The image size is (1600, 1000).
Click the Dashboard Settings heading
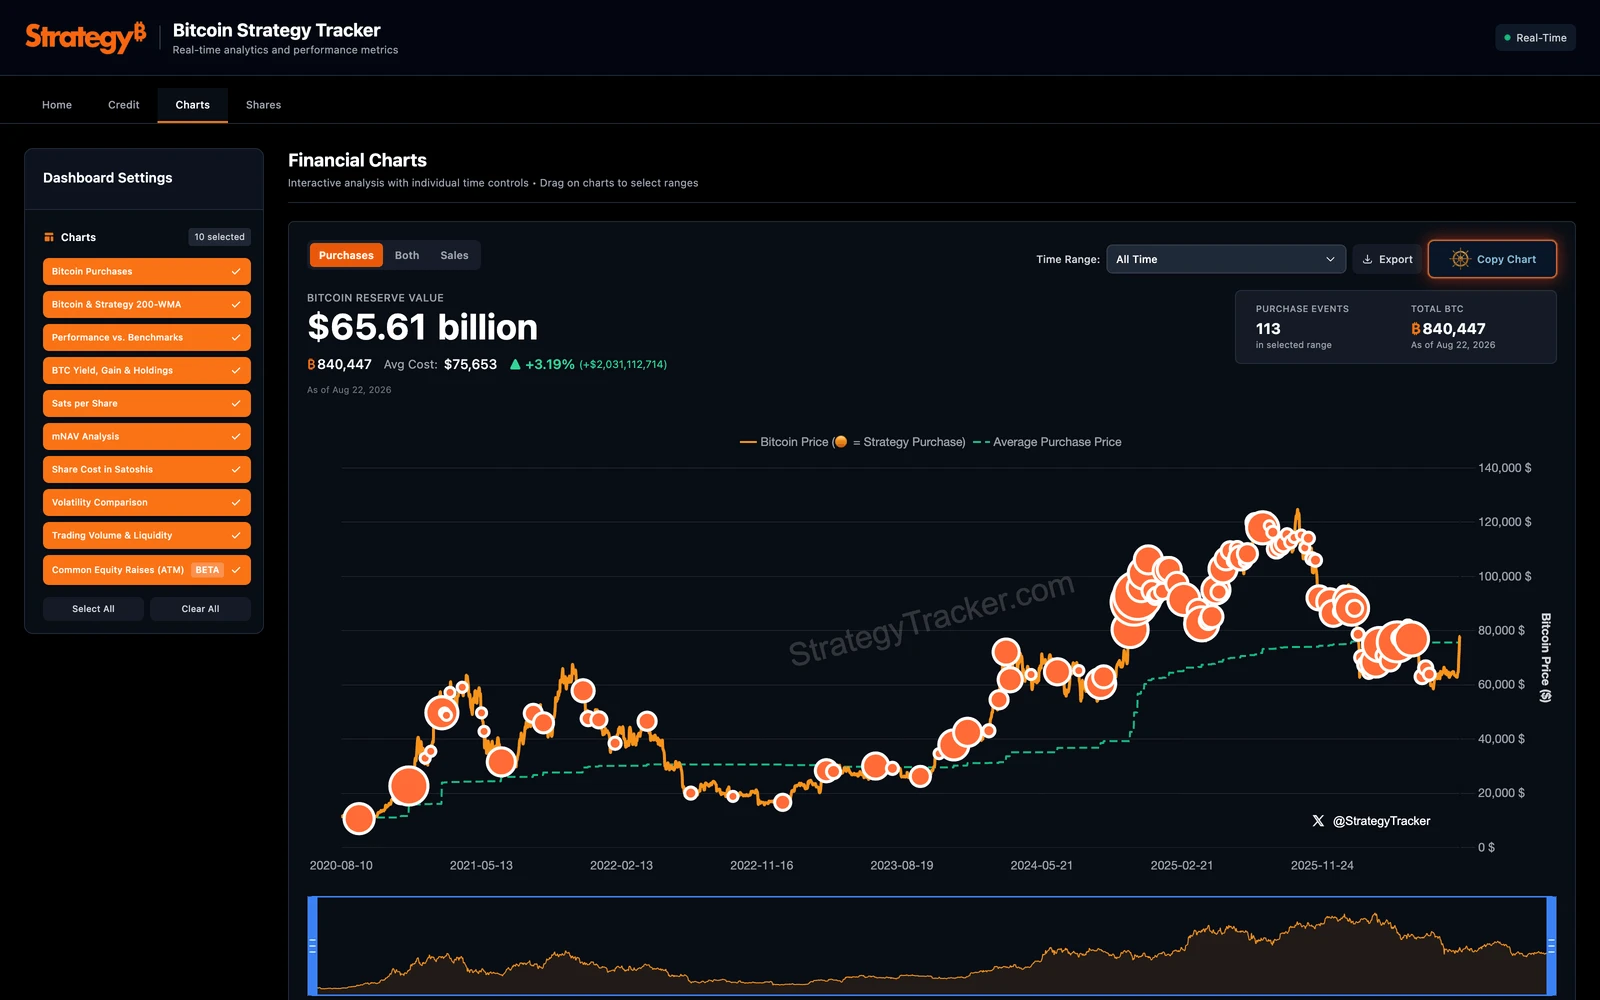click(x=108, y=178)
